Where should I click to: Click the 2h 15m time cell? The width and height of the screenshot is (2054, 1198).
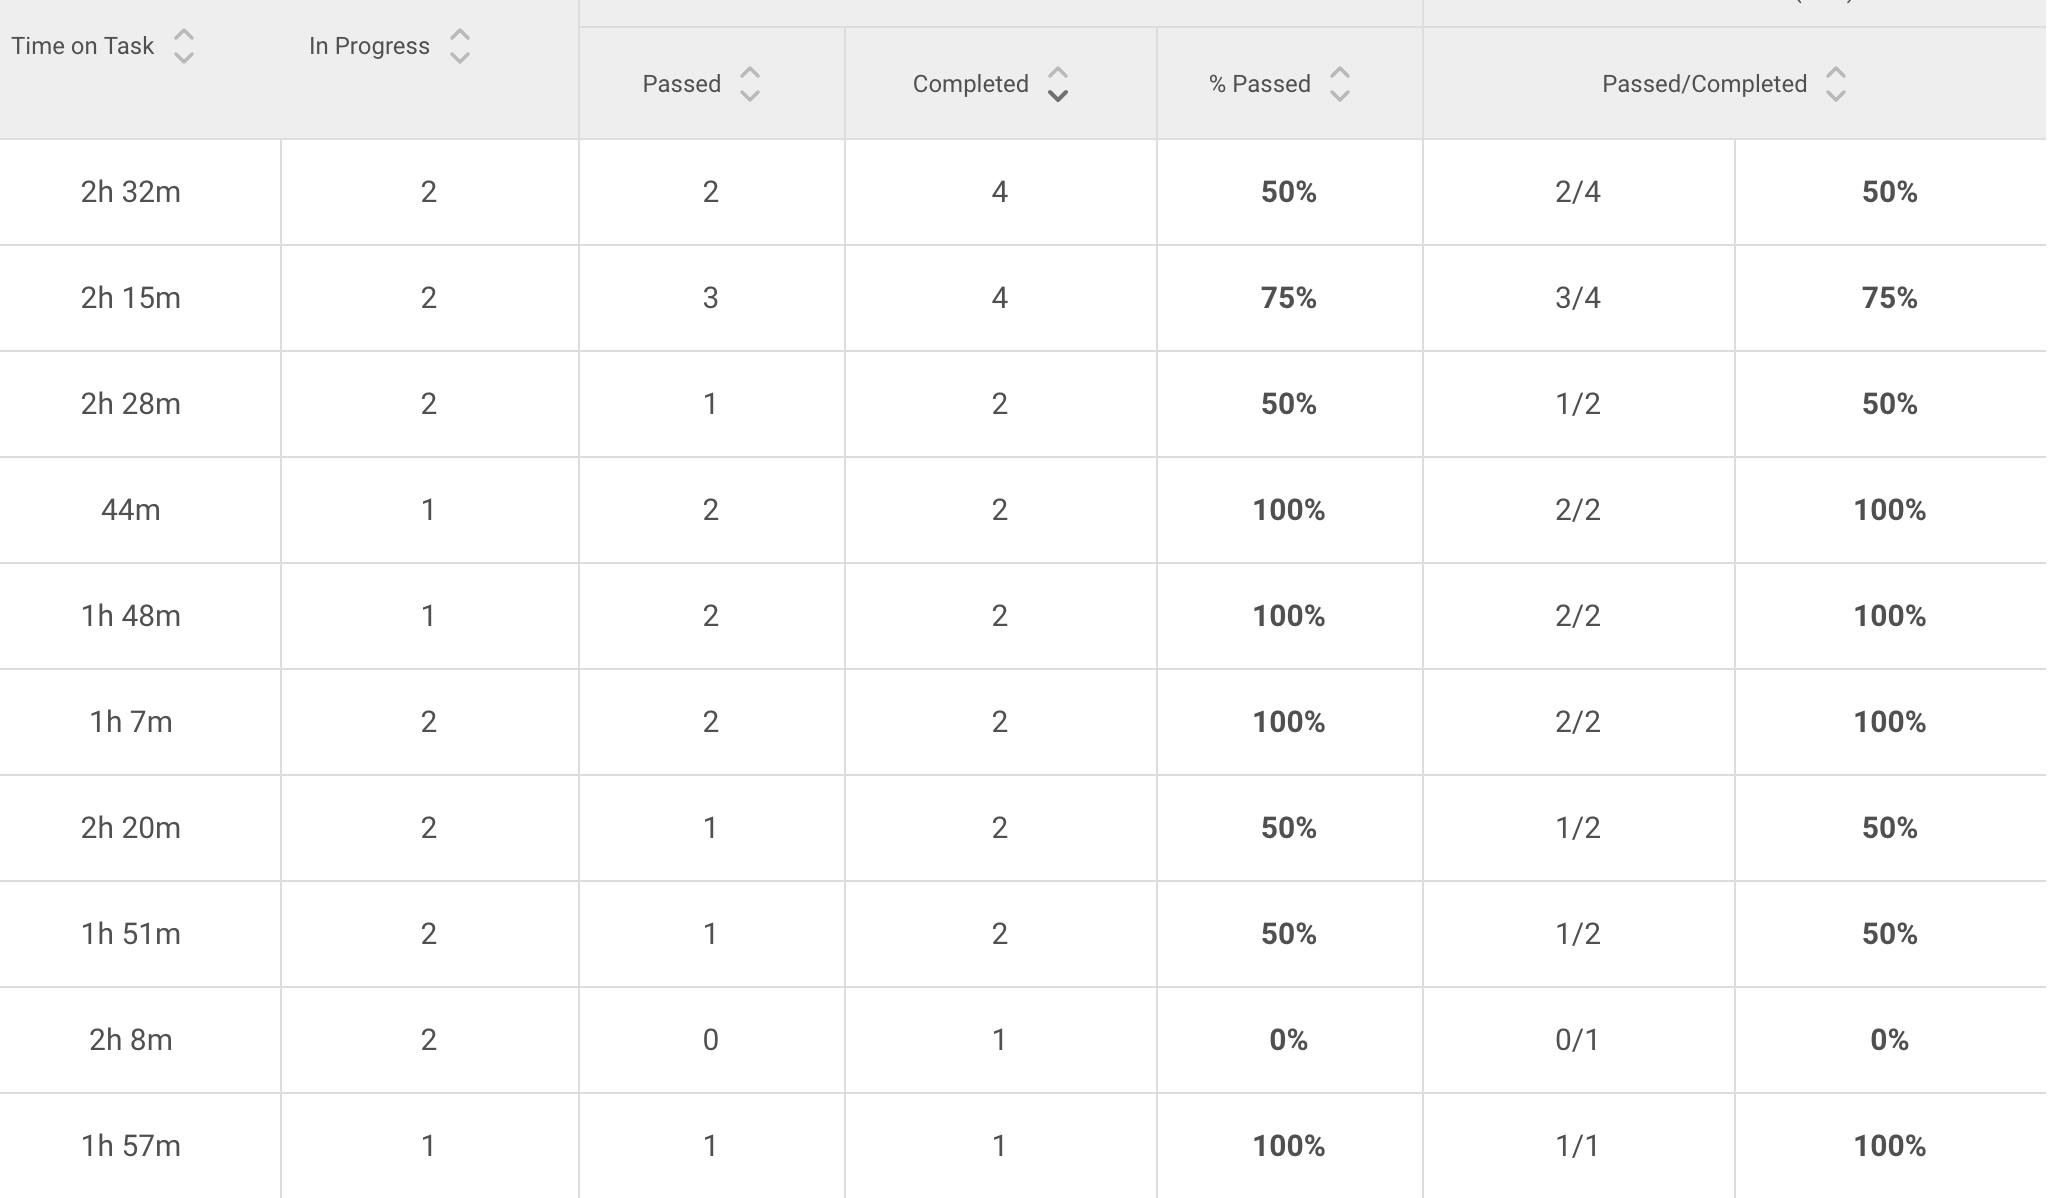coord(131,298)
